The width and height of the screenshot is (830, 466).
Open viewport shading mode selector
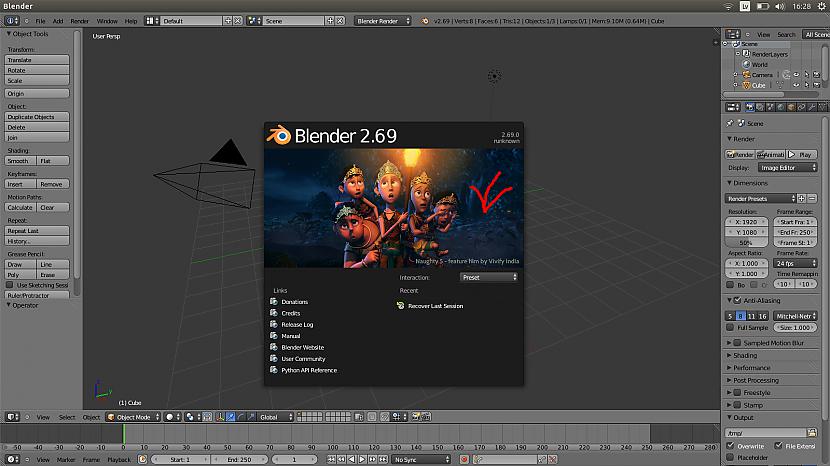pyautogui.click(x=173, y=417)
